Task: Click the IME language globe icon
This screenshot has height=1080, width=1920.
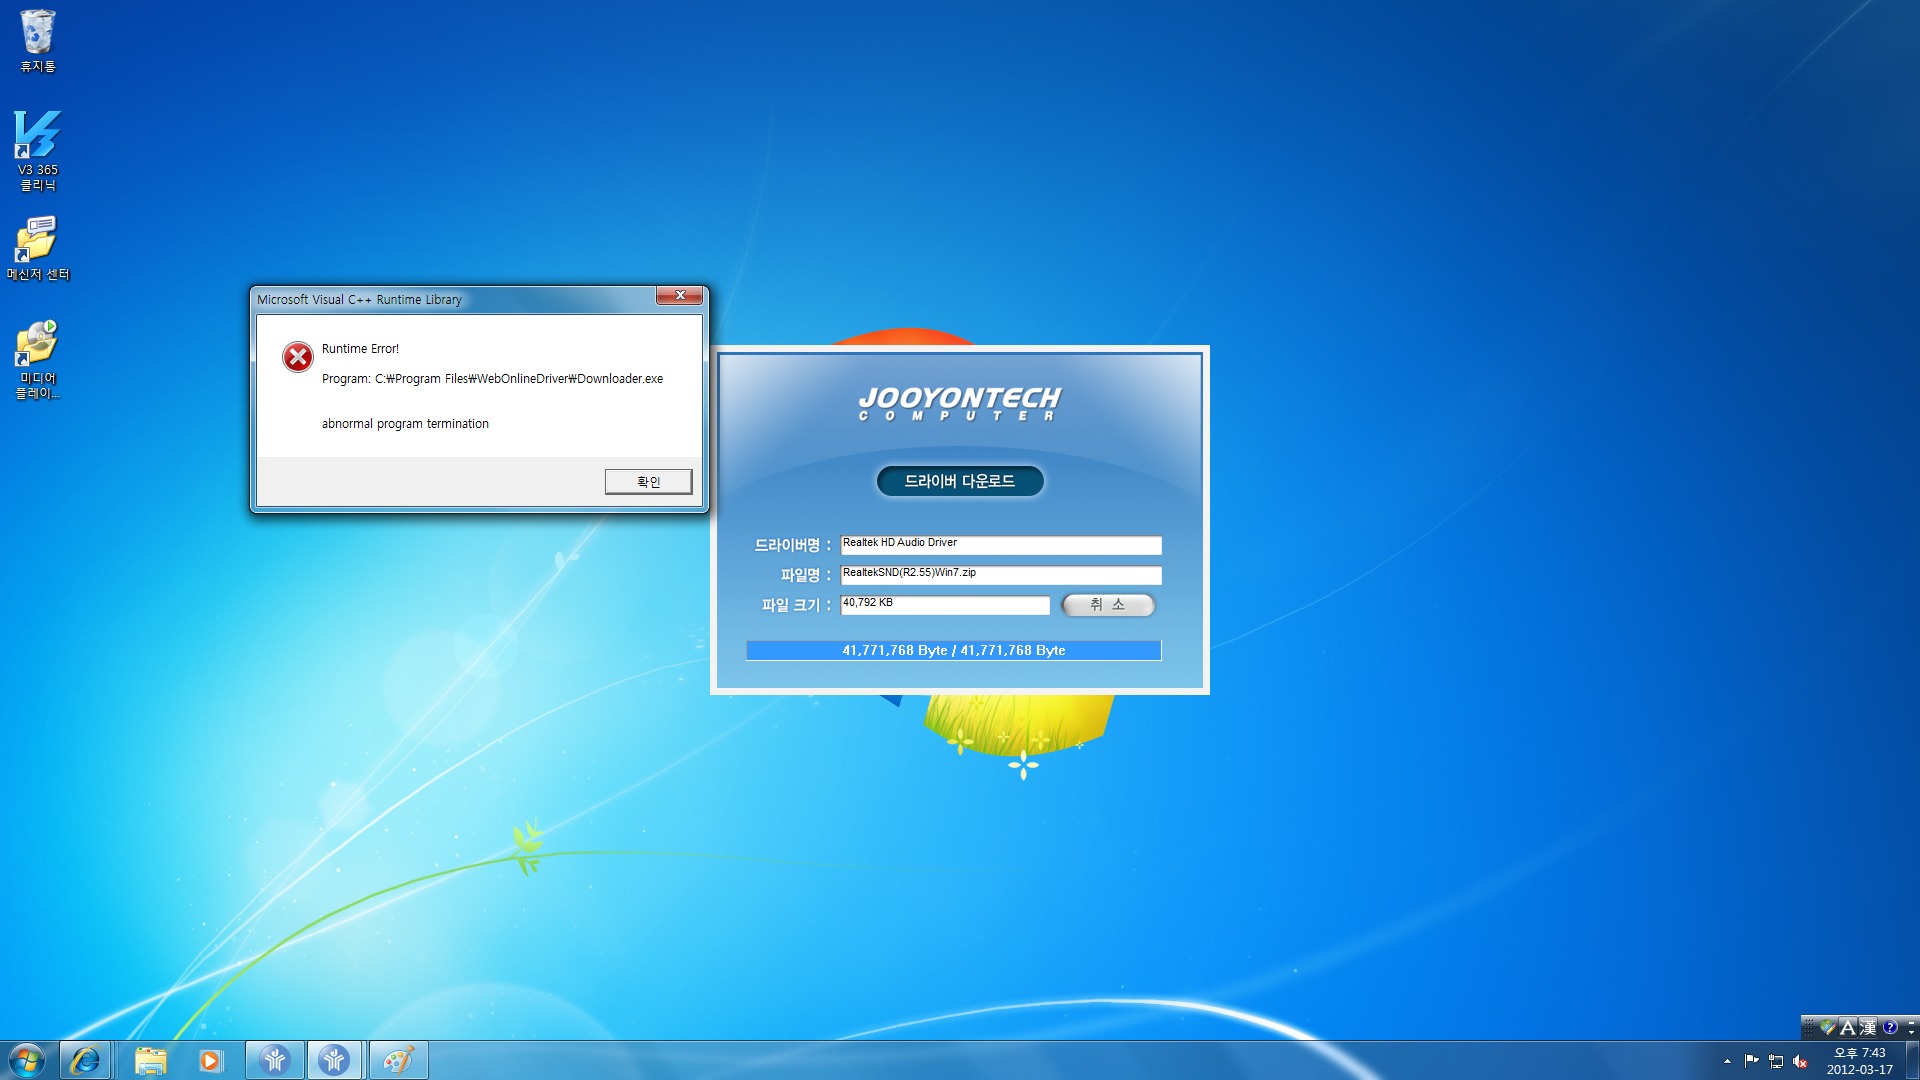Action: point(1828,1027)
